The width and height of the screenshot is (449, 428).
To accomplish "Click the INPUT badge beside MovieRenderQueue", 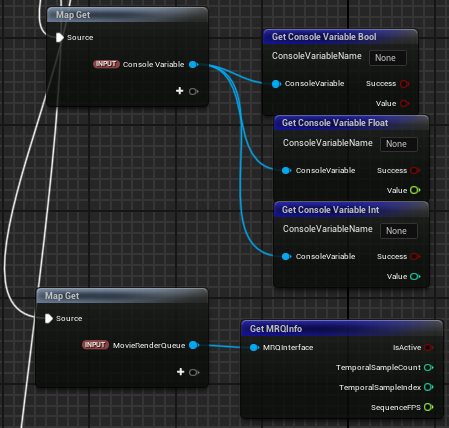I will coord(95,345).
